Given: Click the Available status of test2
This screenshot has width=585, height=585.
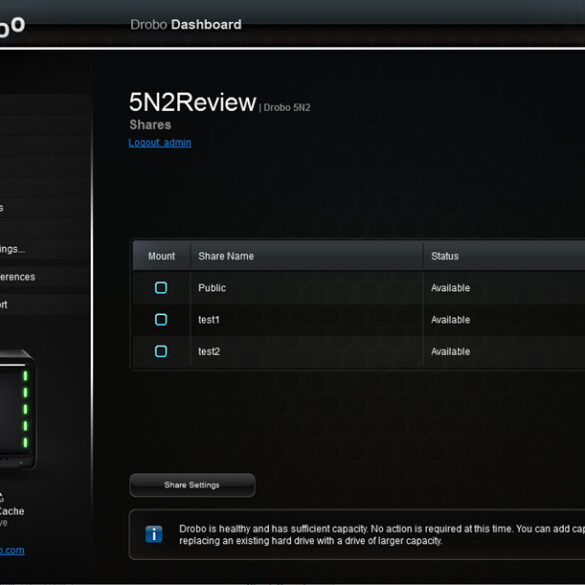Looking at the screenshot, I should point(450,351).
